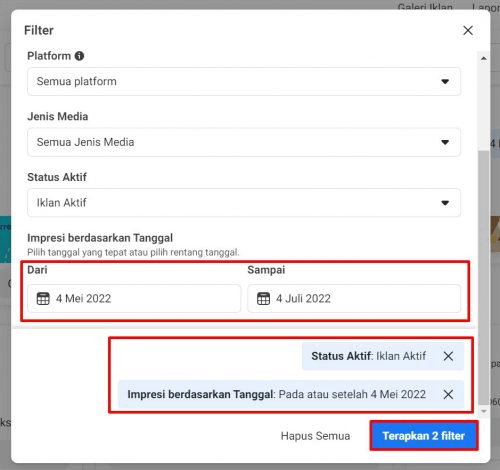Click the filter dialog scrollbar thumb
The width and height of the screenshot is (500, 470).
click(484, 277)
